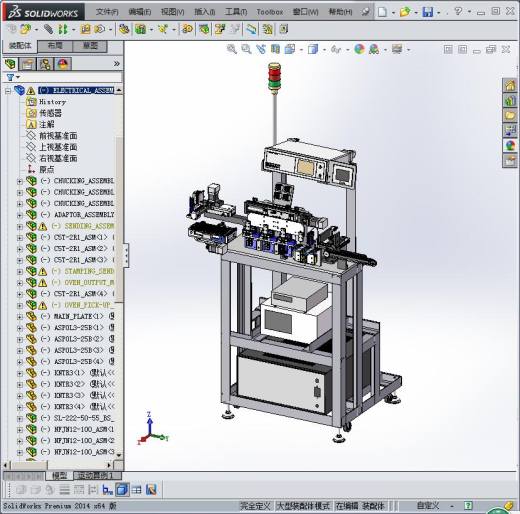
Task: Switch to the DisplayManager tab icon
Action: click(x=63, y=64)
